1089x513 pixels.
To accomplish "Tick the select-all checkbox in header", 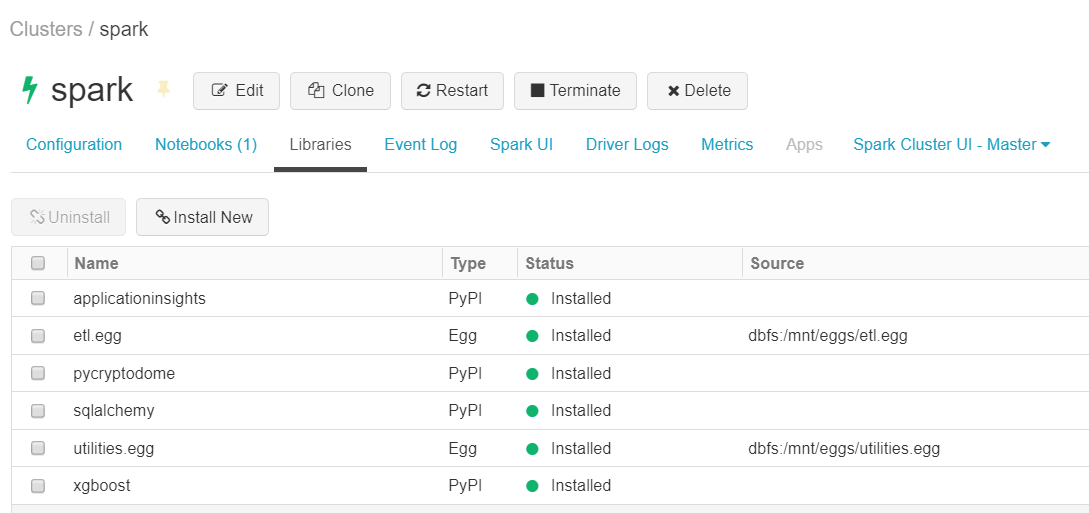I will click(38, 263).
